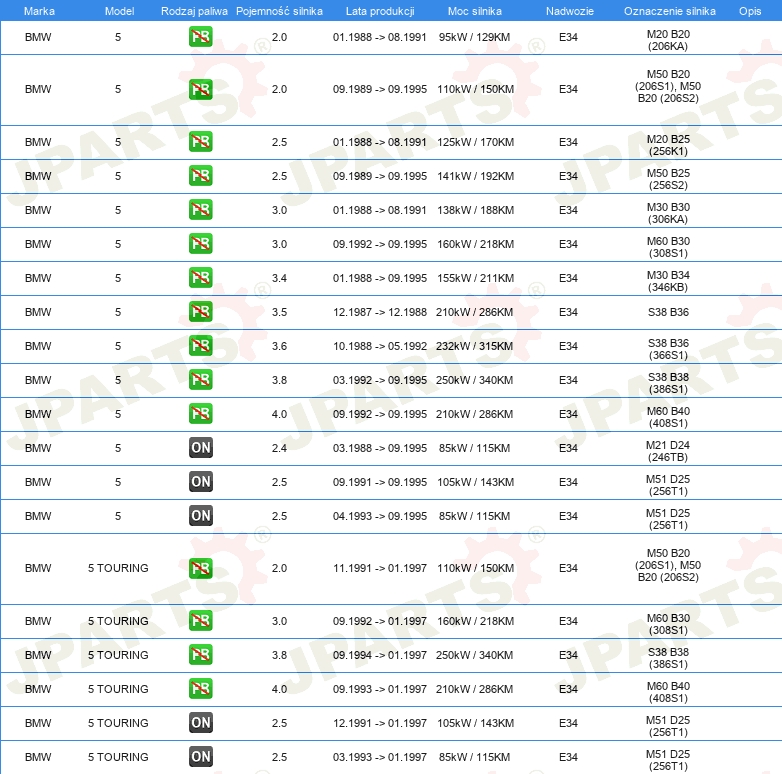
Task: Click the petrol icon in the 09.1992 -> 01.1997 Touring row
Action: (200, 620)
